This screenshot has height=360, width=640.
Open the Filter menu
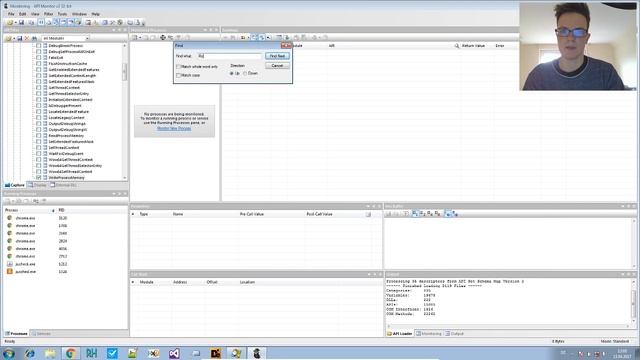pos(48,14)
